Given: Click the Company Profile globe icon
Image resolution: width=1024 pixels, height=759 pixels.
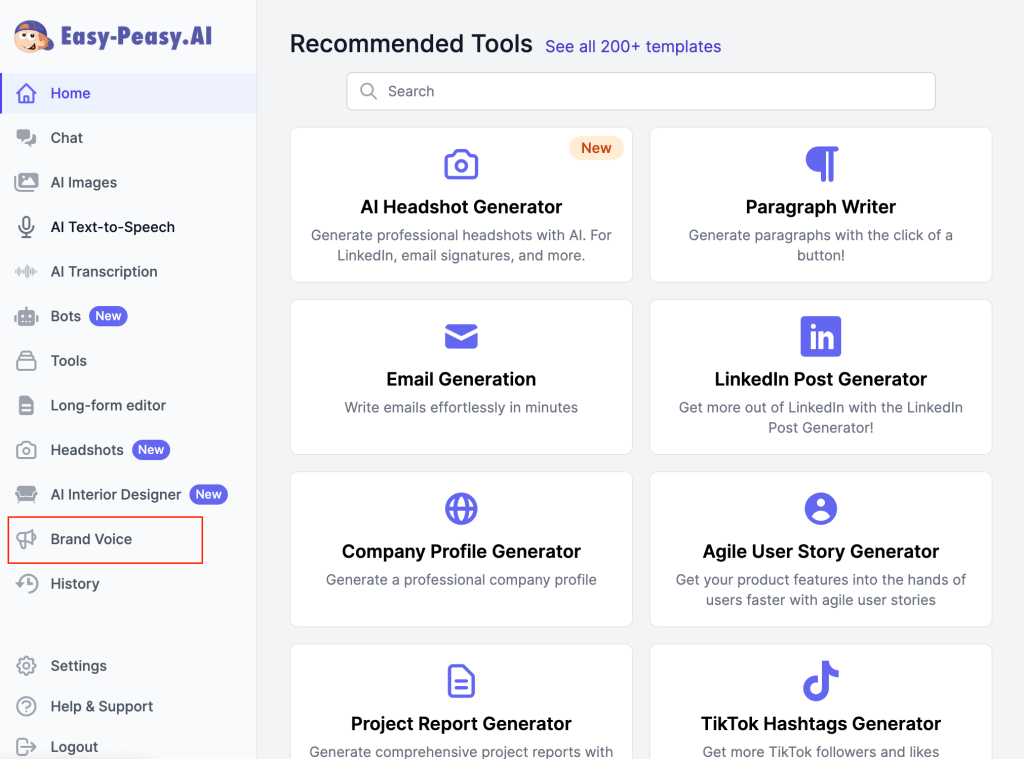Looking at the screenshot, I should click(461, 509).
